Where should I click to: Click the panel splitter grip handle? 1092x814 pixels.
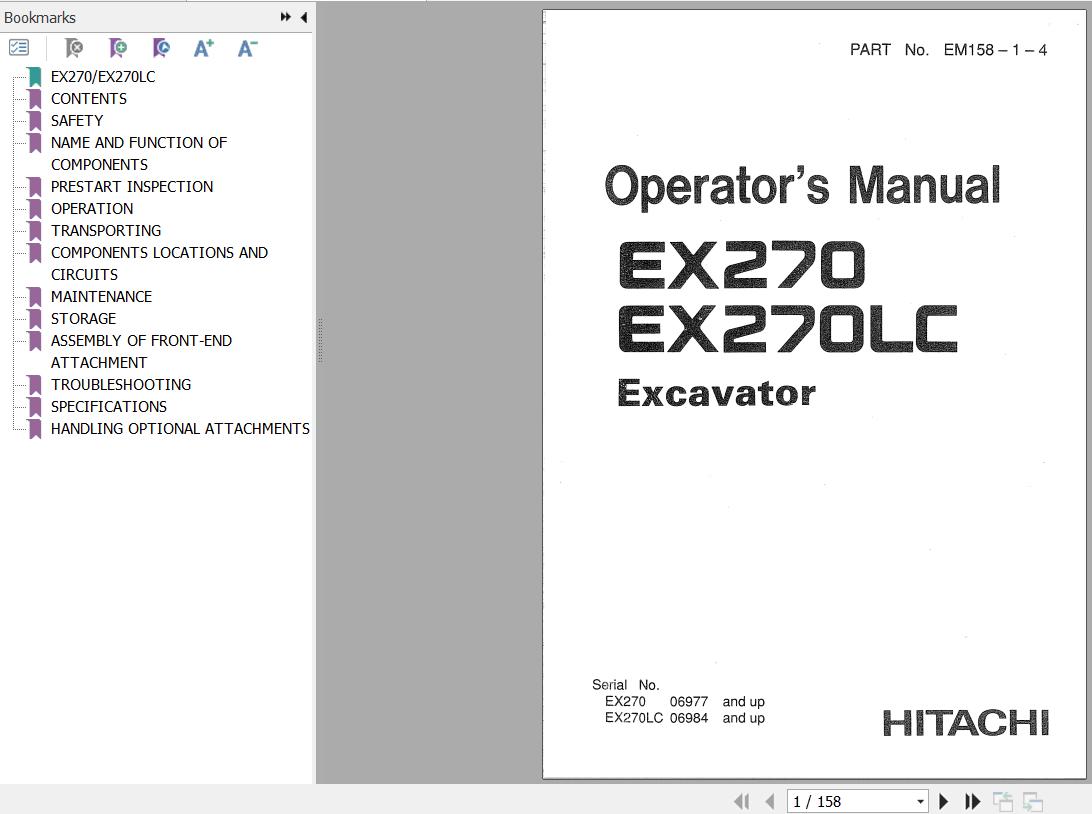[320, 341]
